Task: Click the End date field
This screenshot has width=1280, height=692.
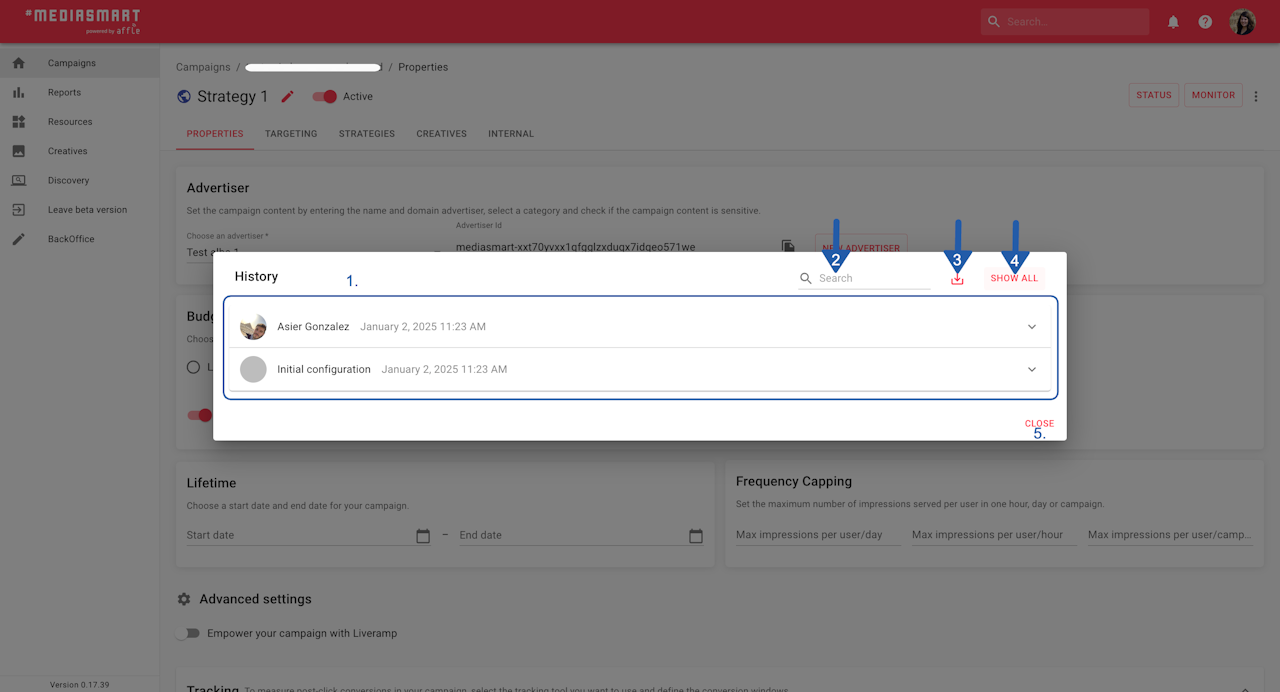Action: (573, 535)
